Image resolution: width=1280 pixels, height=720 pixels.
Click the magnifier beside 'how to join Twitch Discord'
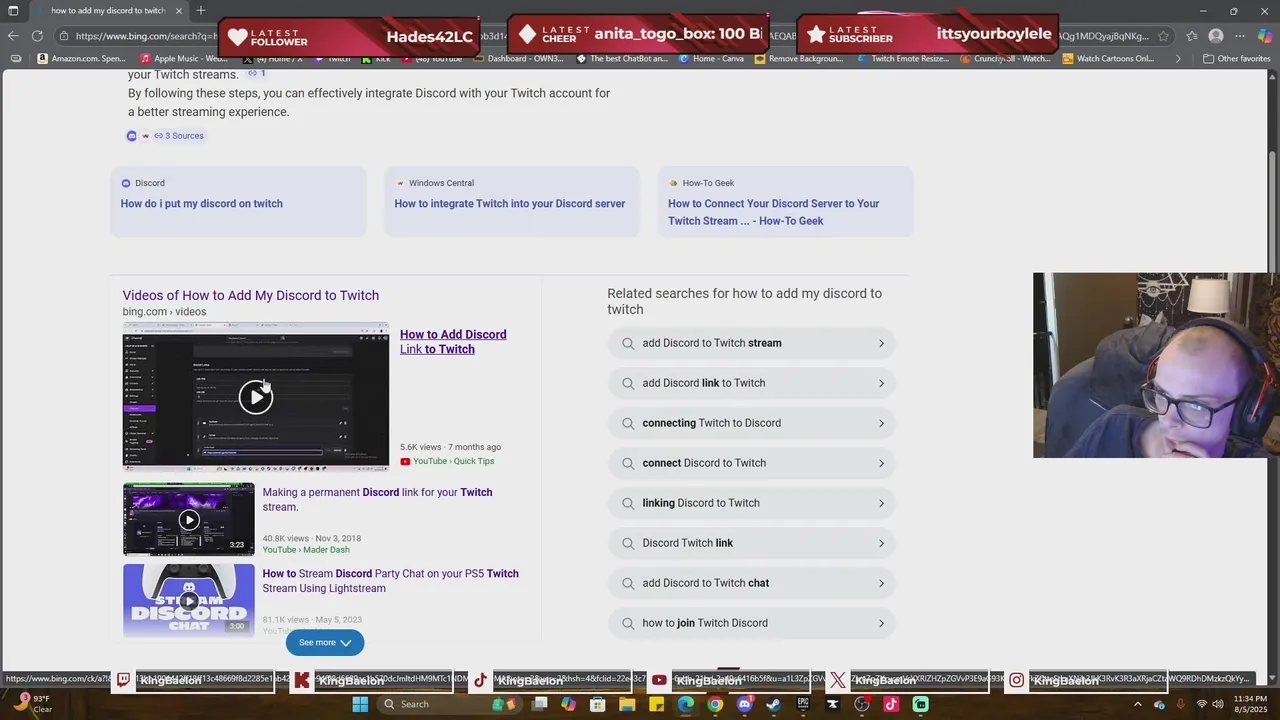(x=628, y=623)
